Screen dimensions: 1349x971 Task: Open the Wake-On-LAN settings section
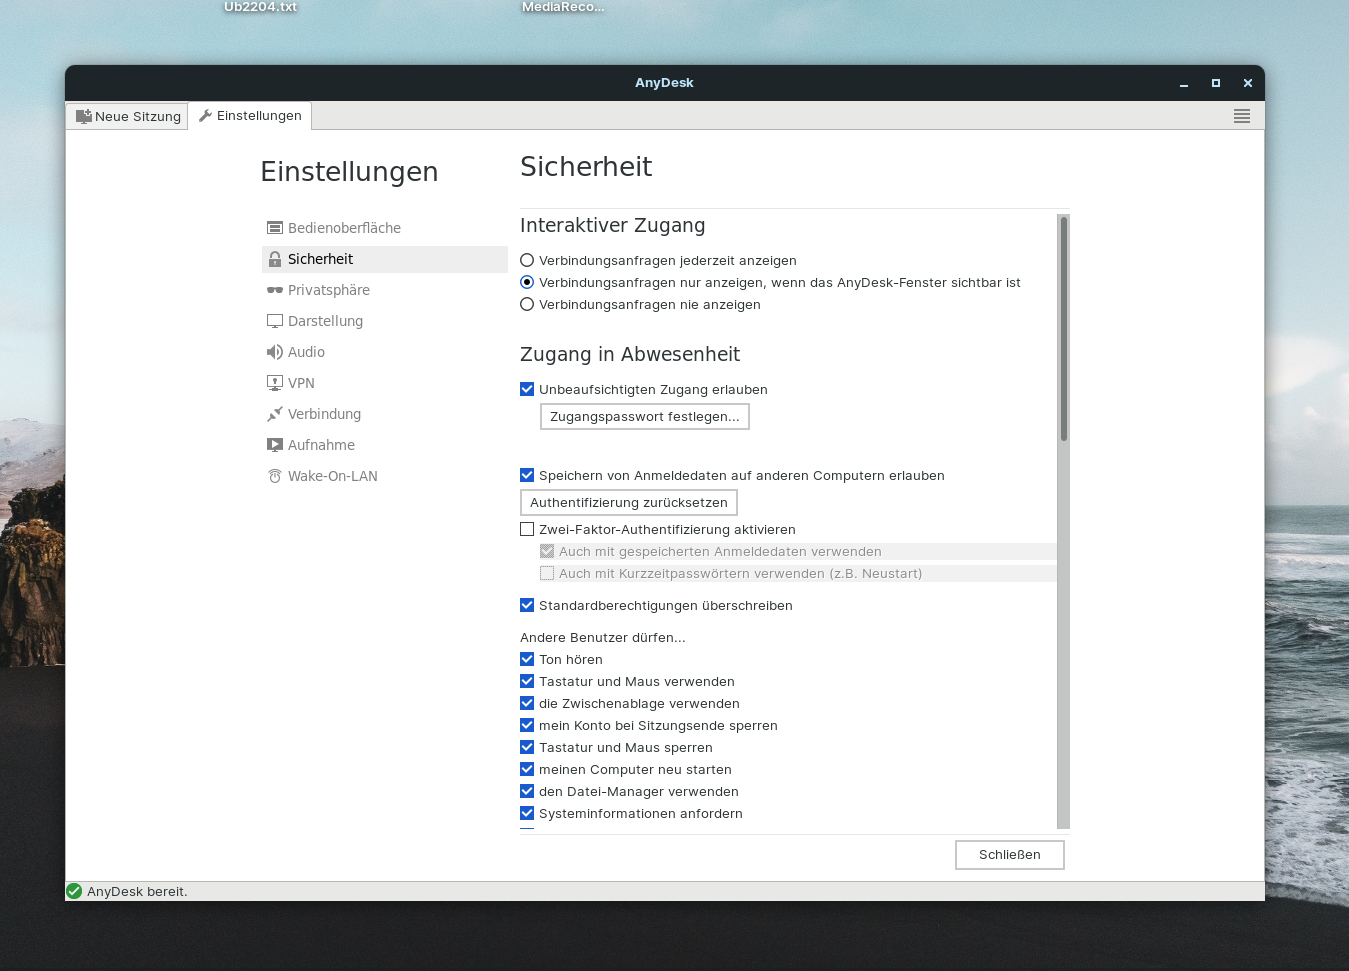tap(385, 476)
